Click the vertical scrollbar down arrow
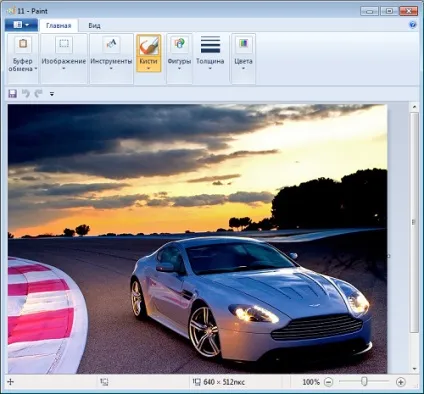Image resolution: width=424 pixels, height=394 pixels. [414, 369]
